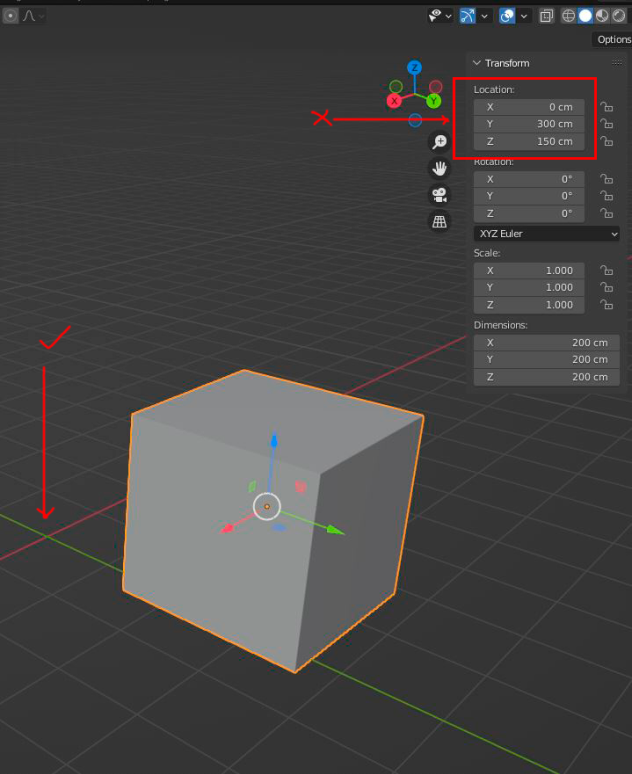Collapse the Transform panel
Screen dimensions: 632x774
click(477, 63)
